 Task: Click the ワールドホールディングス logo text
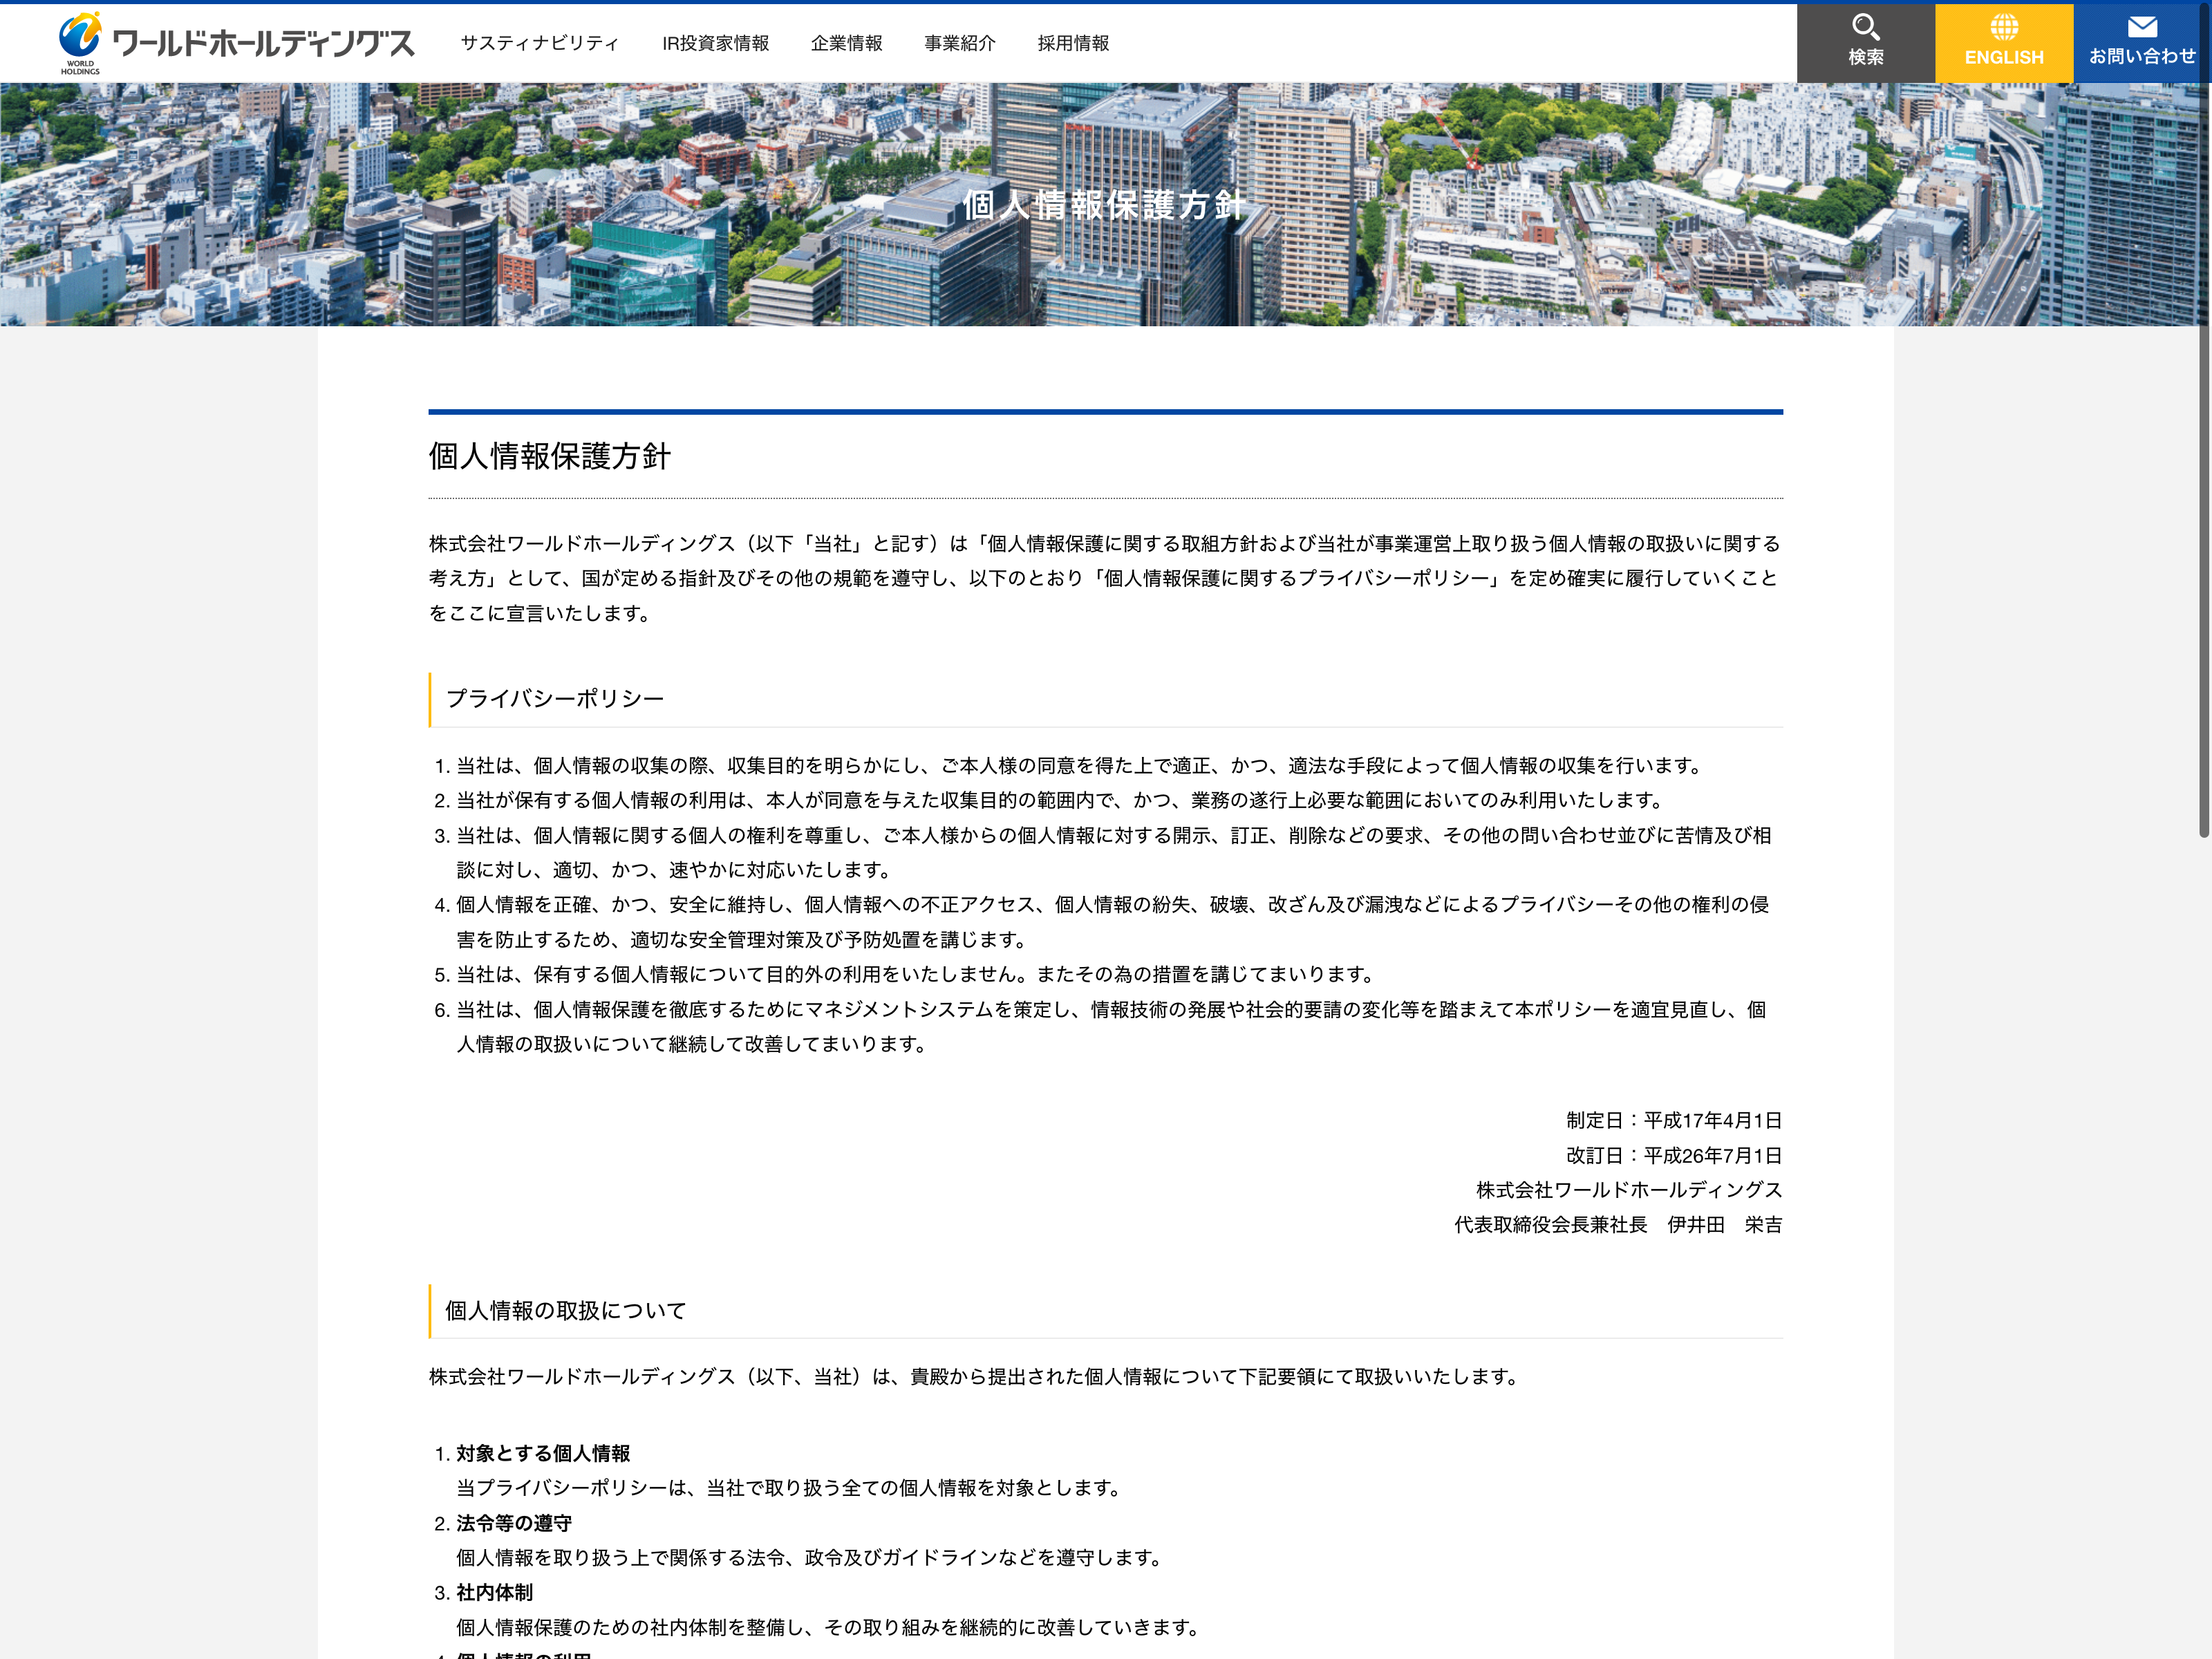(263, 44)
